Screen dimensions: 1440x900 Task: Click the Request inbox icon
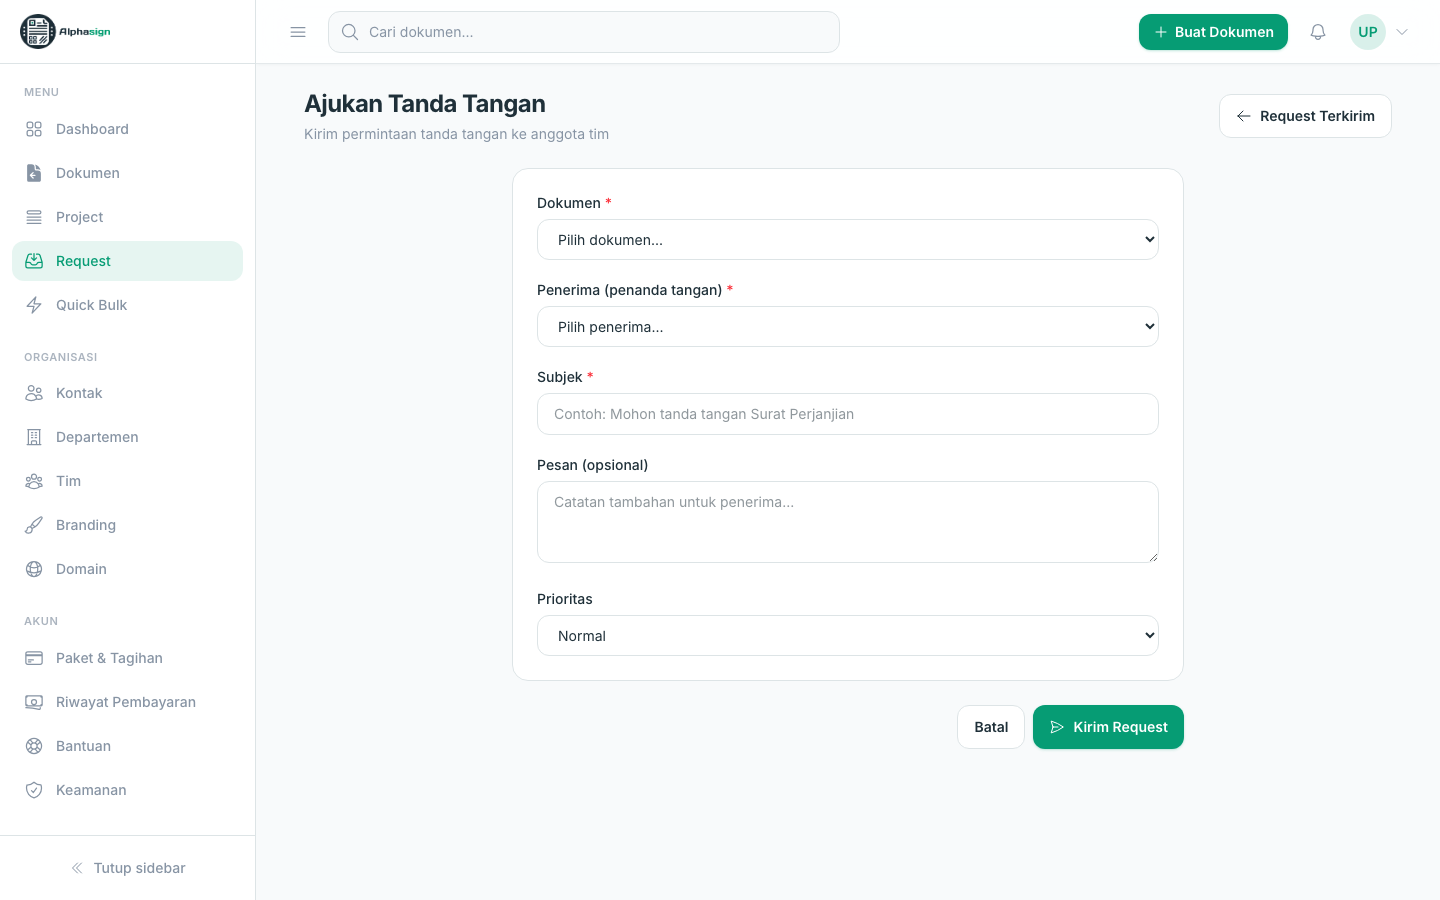point(34,261)
